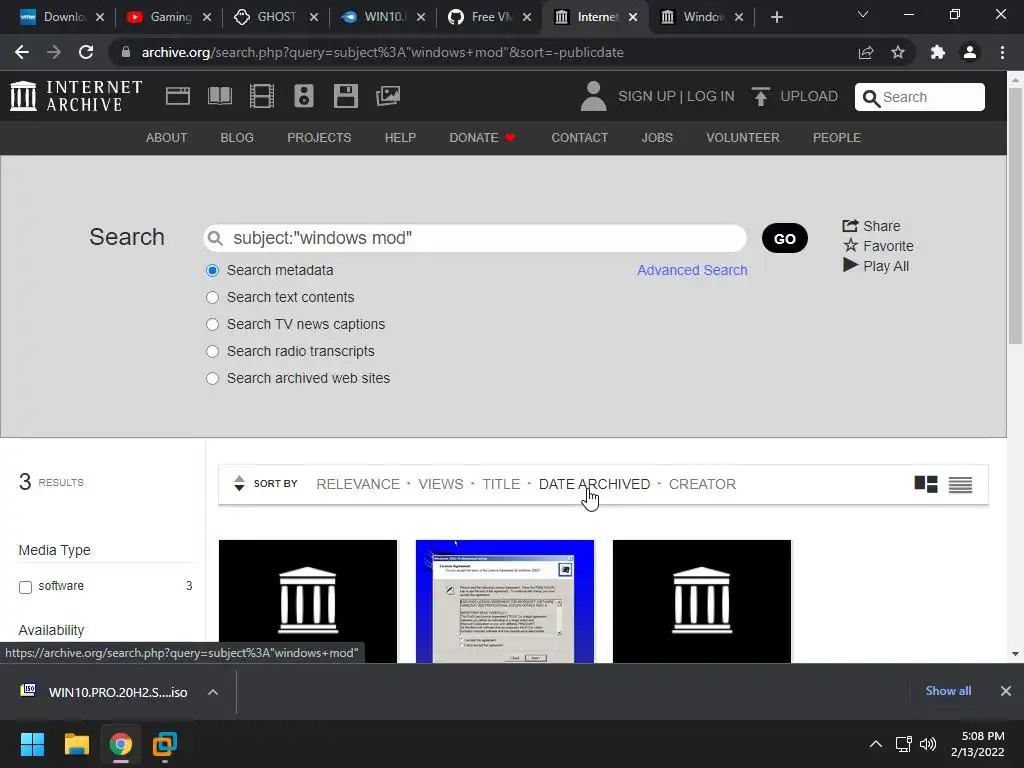Open Chrome tab search chevron
This screenshot has width=1024, height=768.
pos(863,14)
